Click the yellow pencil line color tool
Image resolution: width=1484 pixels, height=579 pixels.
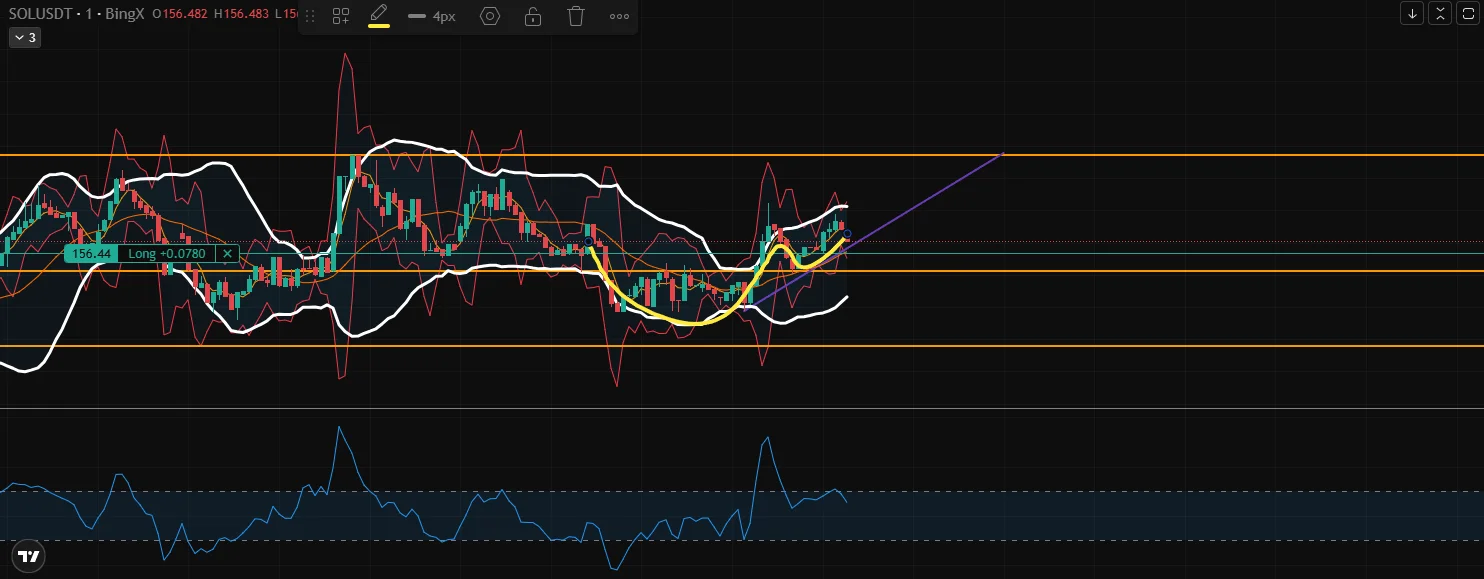(x=379, y=16)
